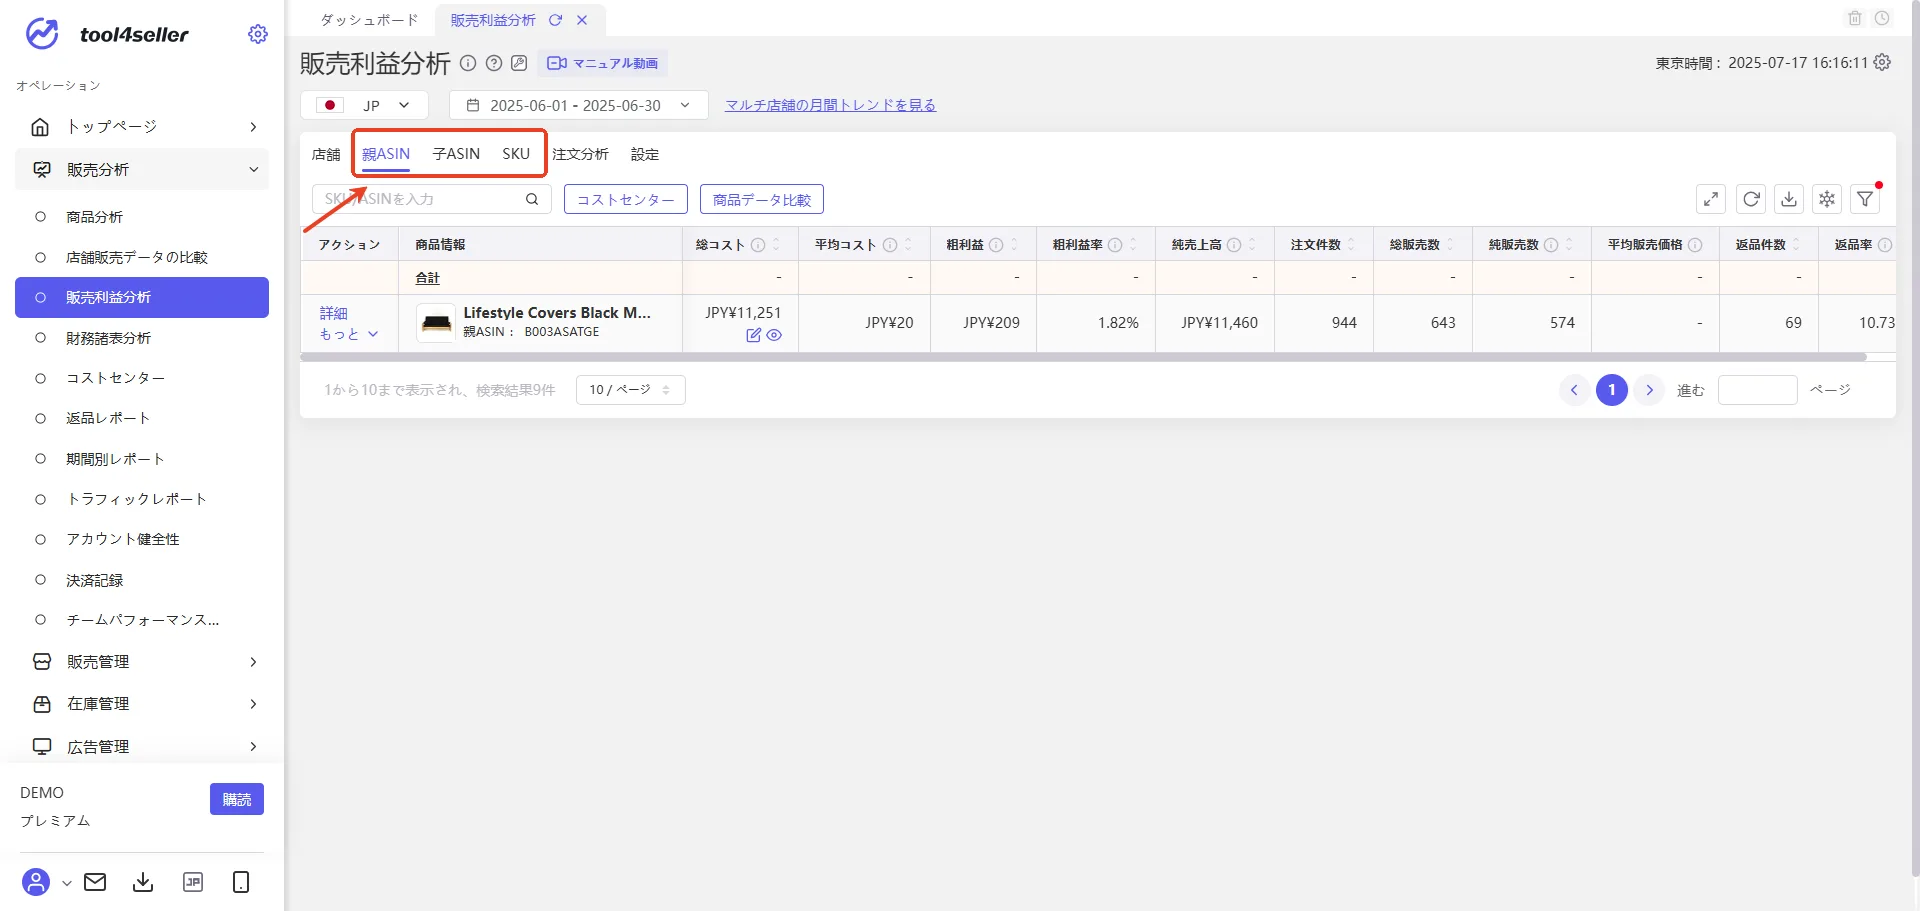Click the edit cost pencil icon
This screenshot has width=1920, height=911.
[753, 335]
